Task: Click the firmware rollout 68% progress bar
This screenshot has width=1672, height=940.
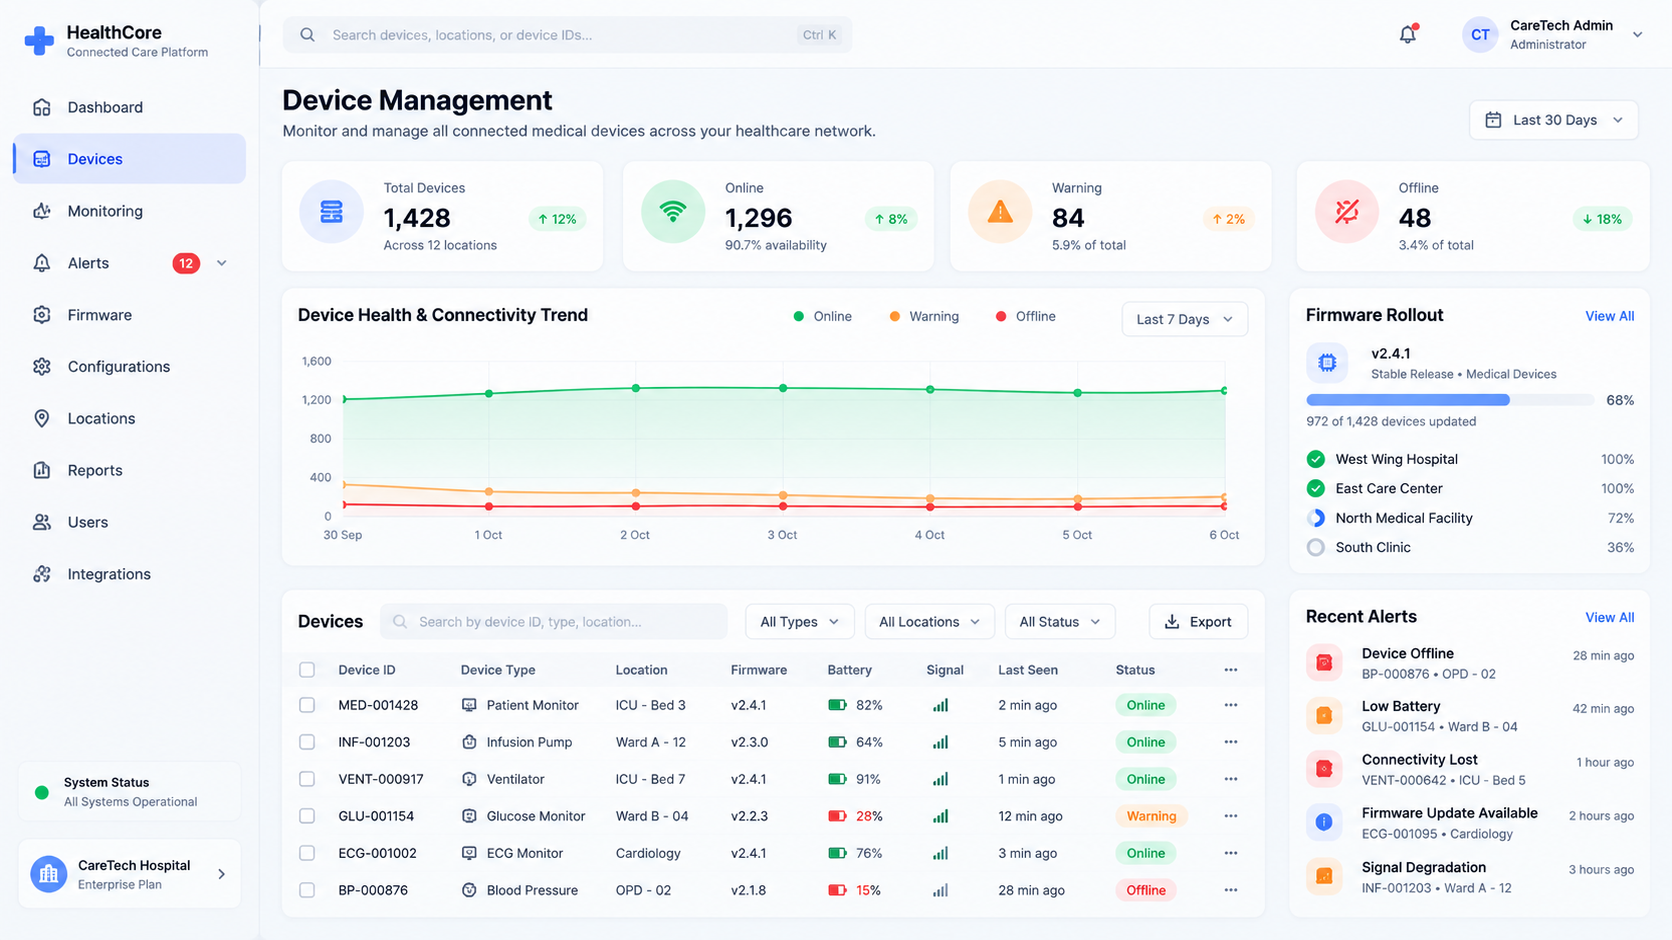Action: point(1450,400)
